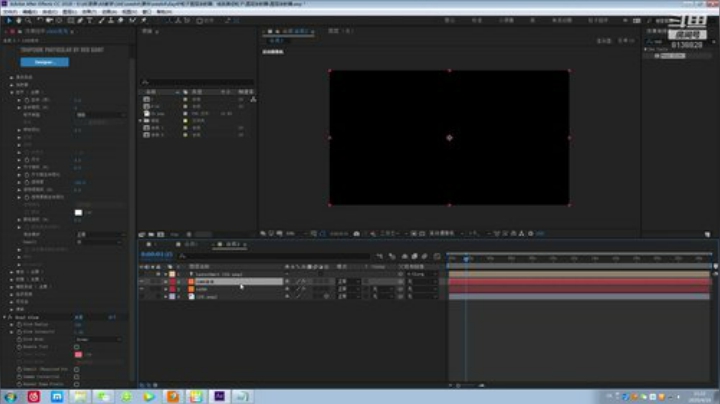Select the Unified Camera tool
The image size is (720, 404).
tap(49, 21)
